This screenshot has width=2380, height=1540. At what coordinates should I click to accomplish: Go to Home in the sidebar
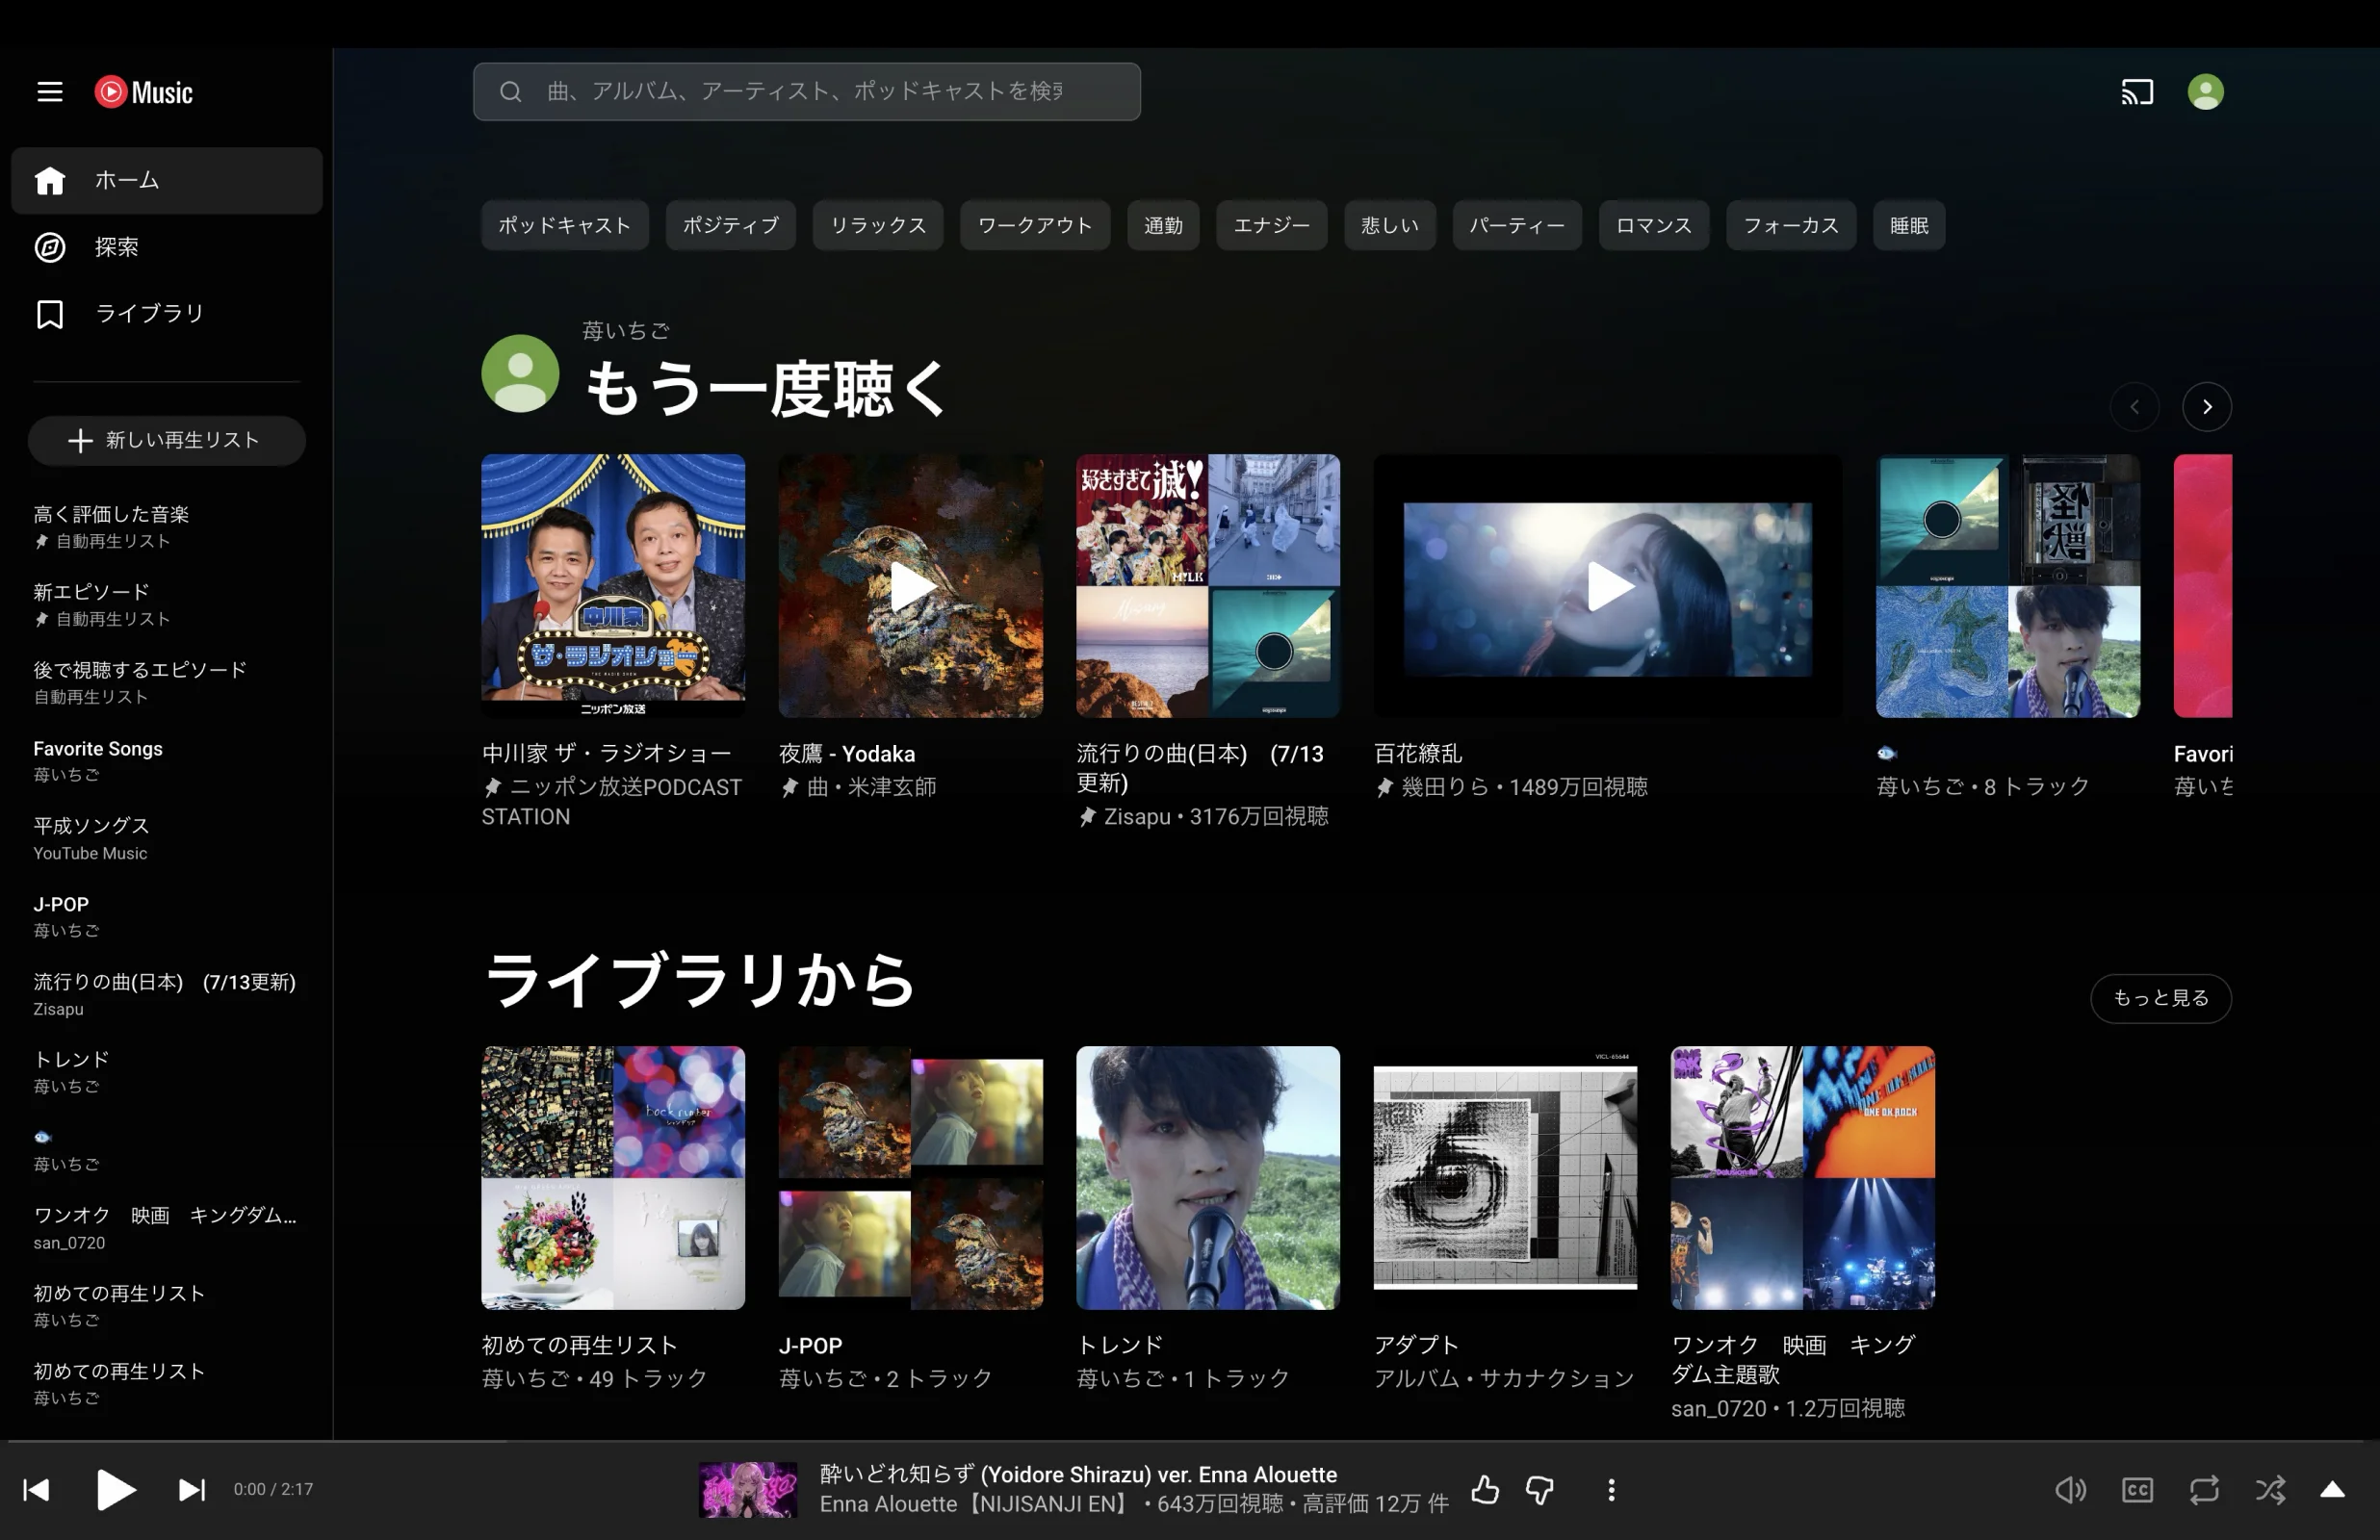[167, 180]
